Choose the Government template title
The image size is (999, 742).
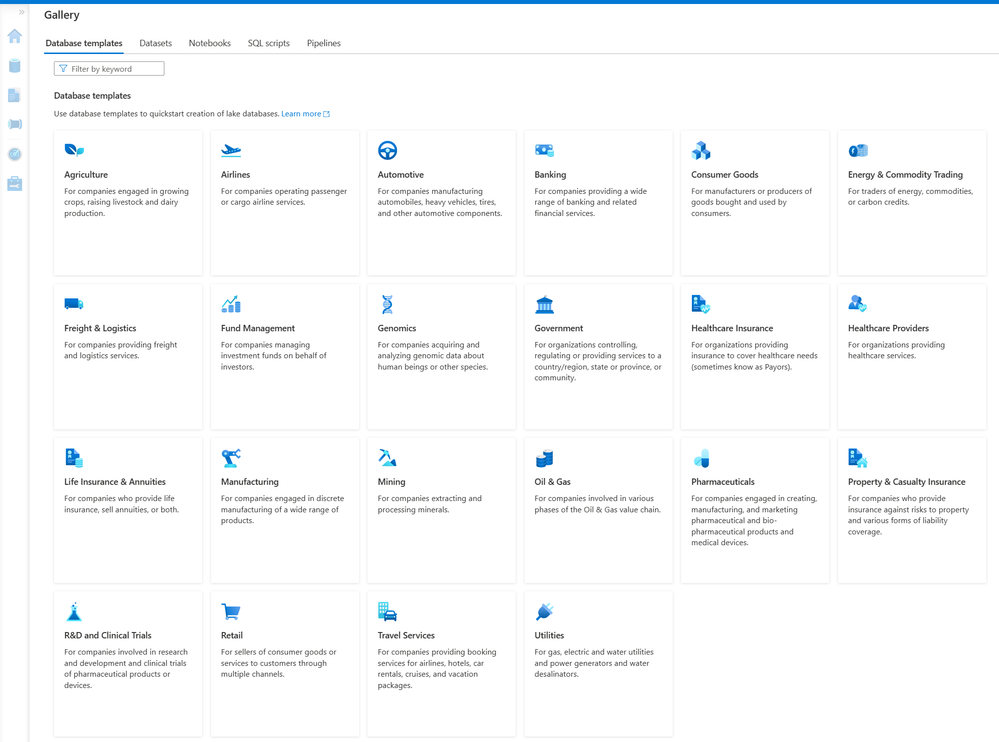pyautogui.click(x=558, y=328)
